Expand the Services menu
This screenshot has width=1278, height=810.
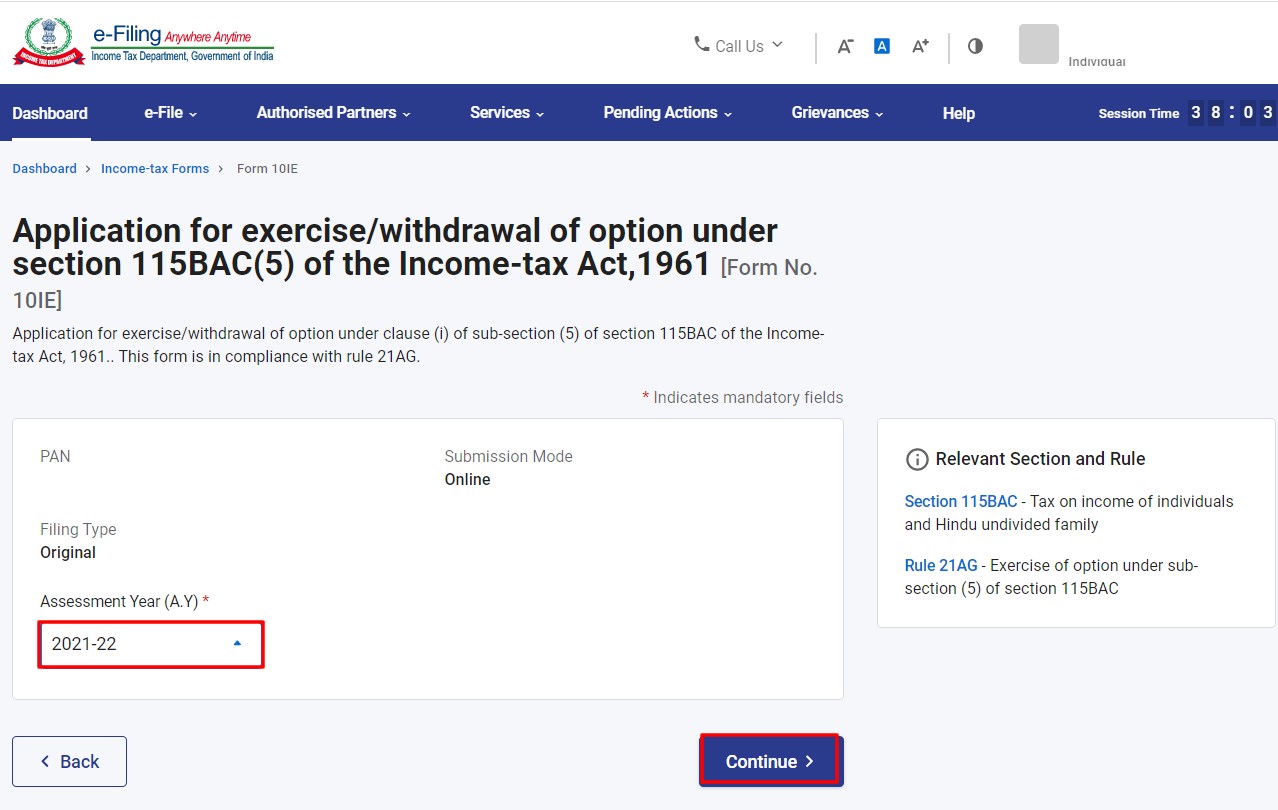pos(507,113)
